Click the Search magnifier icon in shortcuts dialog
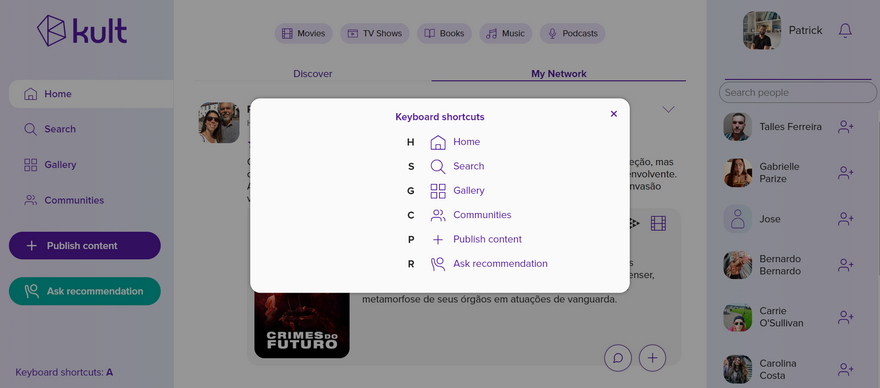The image size is (880, 388). pos(438,167)
